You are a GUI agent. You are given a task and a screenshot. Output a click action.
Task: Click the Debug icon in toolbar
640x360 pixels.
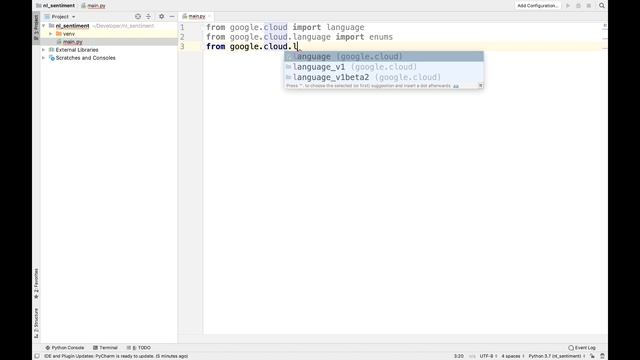(578, 6)
